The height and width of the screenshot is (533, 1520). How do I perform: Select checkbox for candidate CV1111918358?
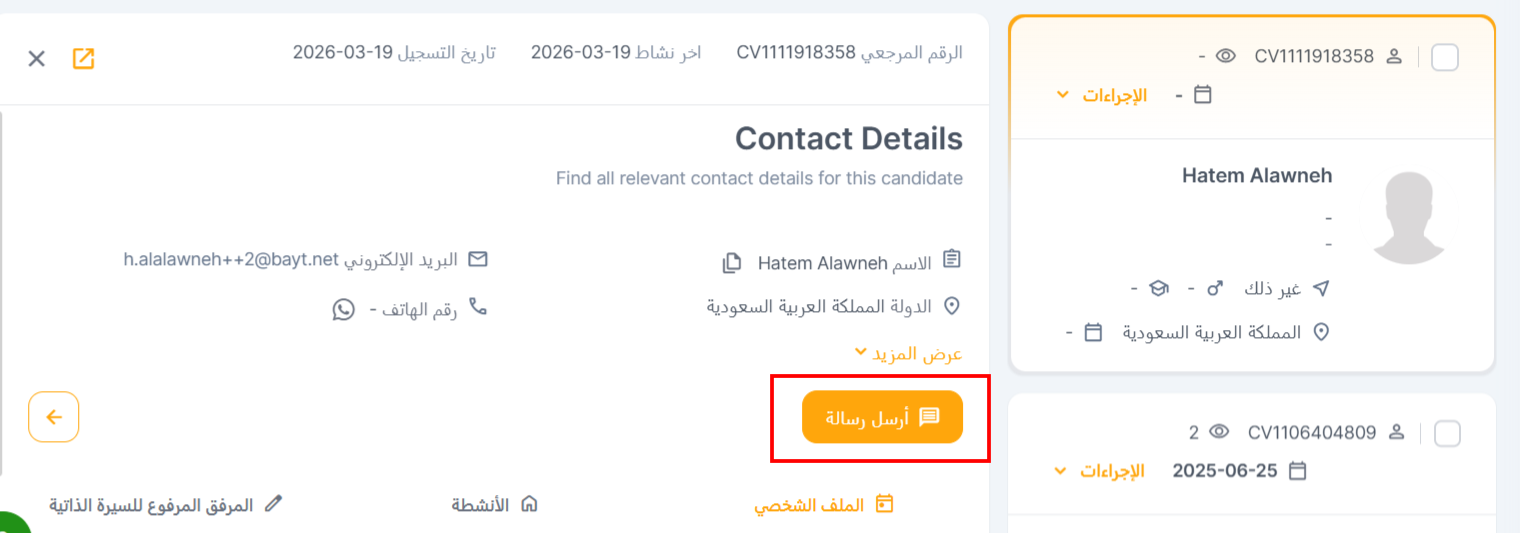tap(1445, 58)
